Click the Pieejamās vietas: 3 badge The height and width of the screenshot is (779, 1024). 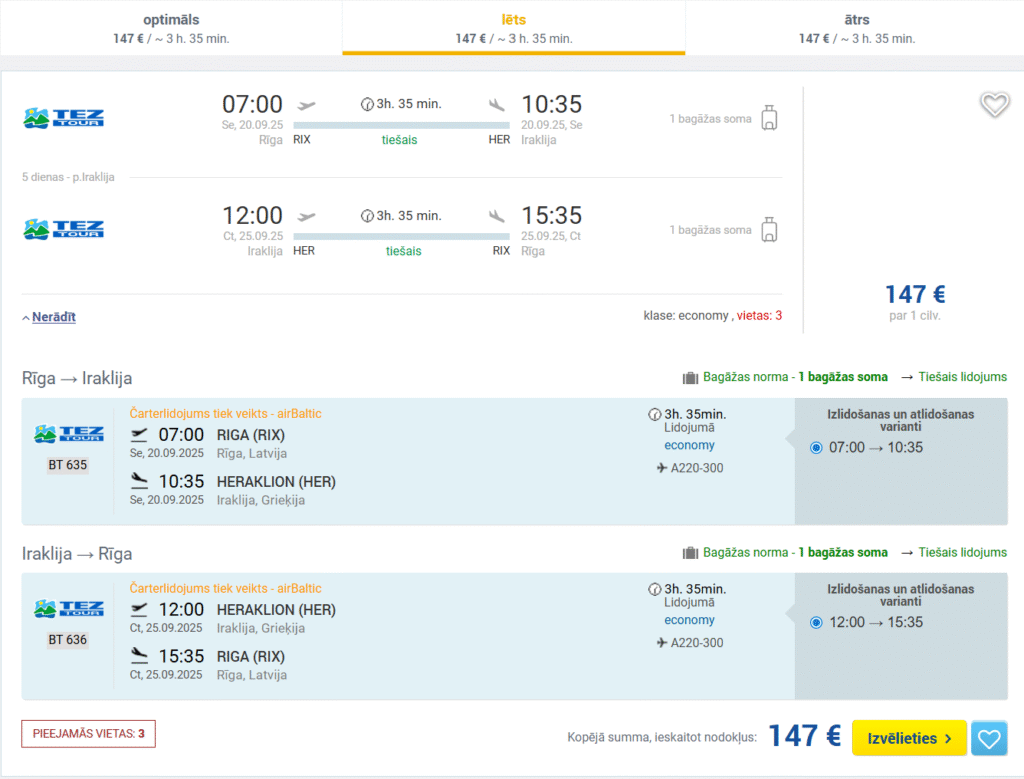tap(88, 734)
